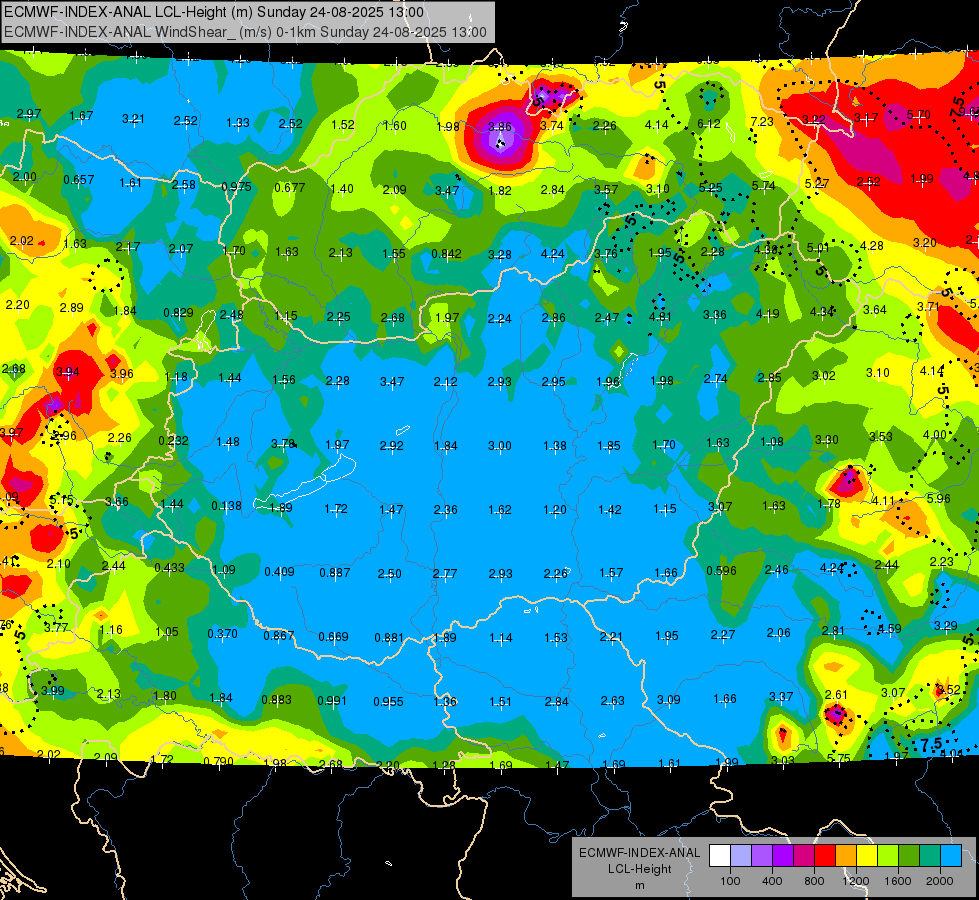Viewport: 979px width, 900px height.
Task: Click the light lavender legend swatch
Action: point(741,856)
